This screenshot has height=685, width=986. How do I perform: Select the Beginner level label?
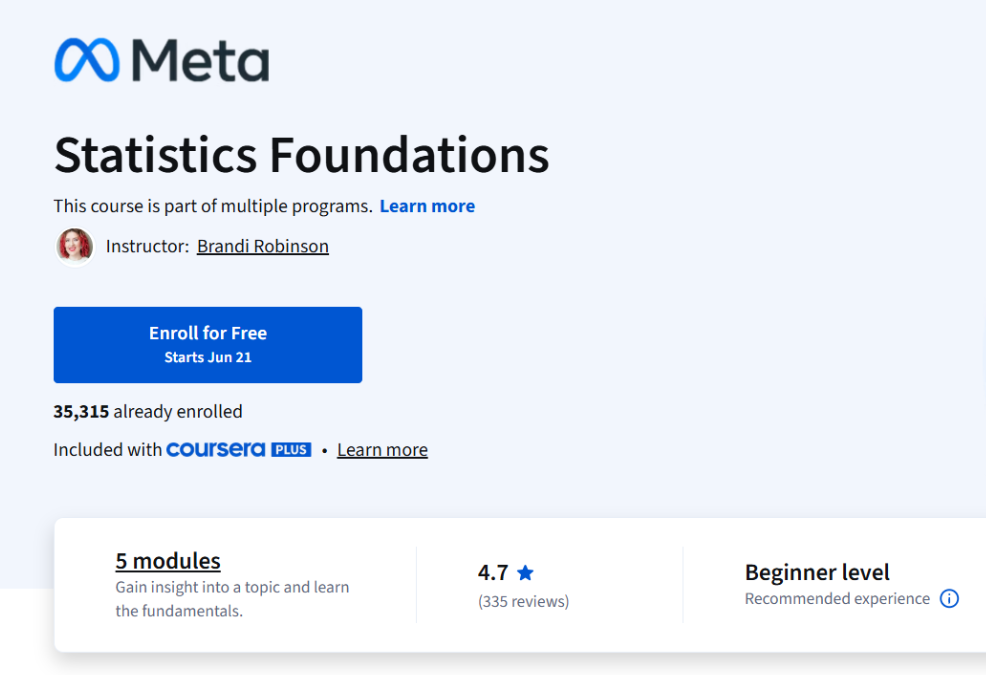pos(817,572)
